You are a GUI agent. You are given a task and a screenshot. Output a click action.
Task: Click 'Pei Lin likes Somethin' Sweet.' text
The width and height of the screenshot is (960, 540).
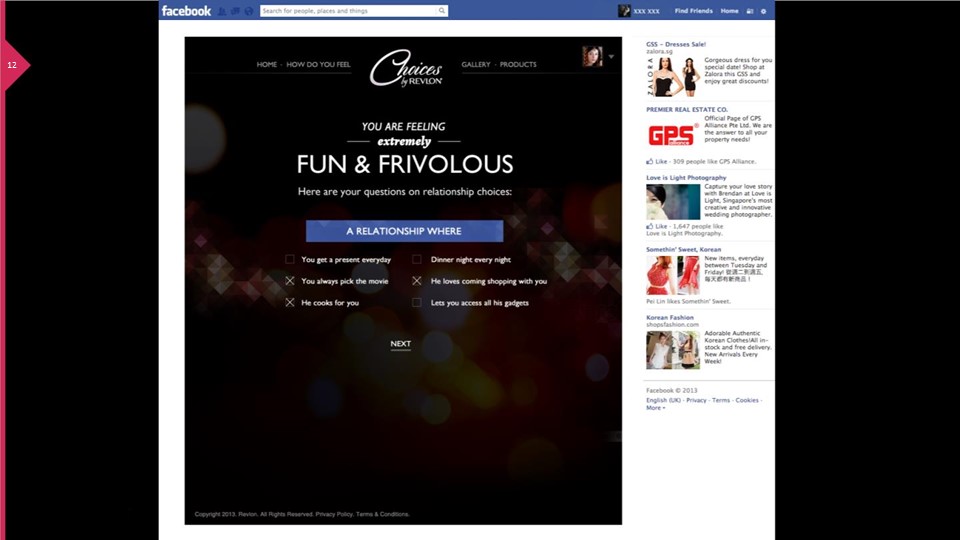(688, 301)
